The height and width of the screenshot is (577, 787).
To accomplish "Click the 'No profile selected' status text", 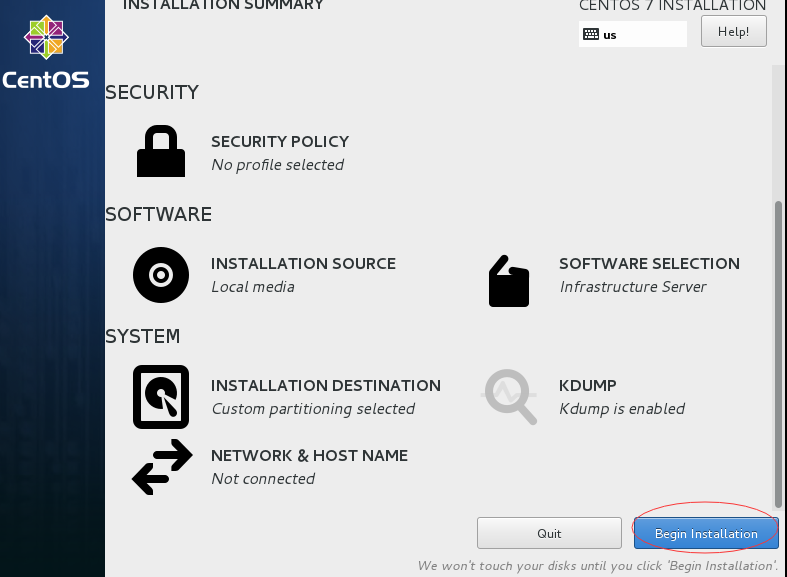I will (x=278, y=165).
